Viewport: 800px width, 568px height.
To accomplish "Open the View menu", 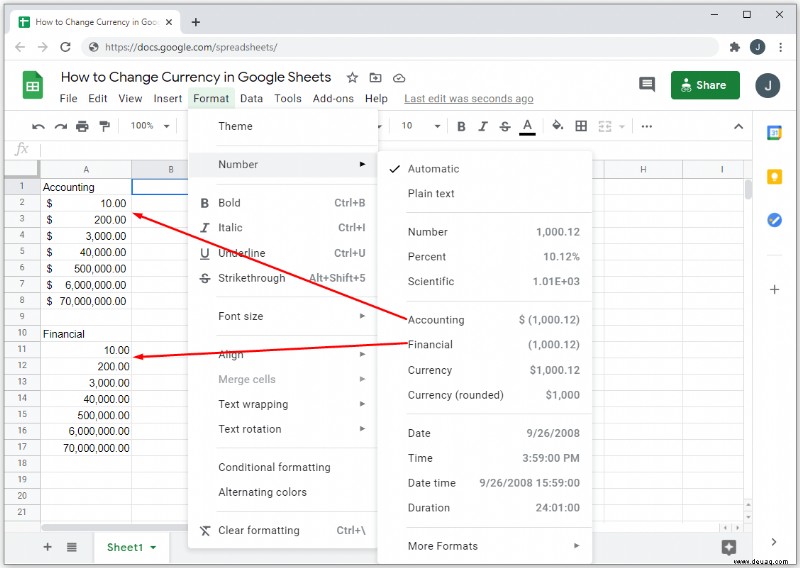I will [x=130, y=98].
